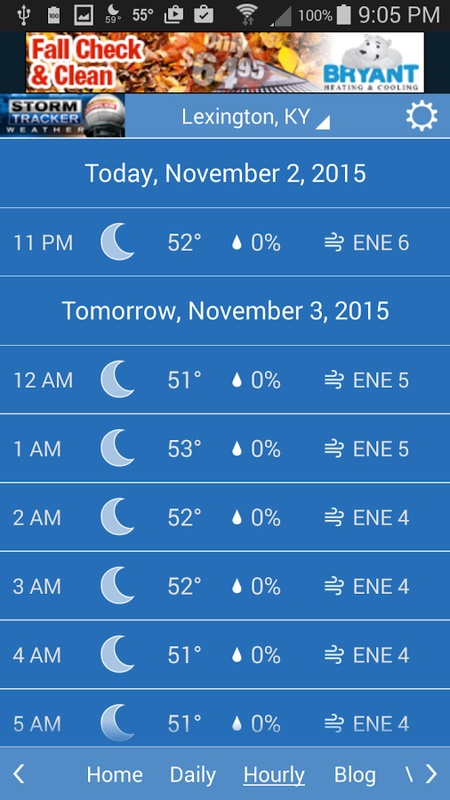This screenshot has width=450, height=800.
Task: Tap the moon icon for 11 PM
Action: (117, 243)
